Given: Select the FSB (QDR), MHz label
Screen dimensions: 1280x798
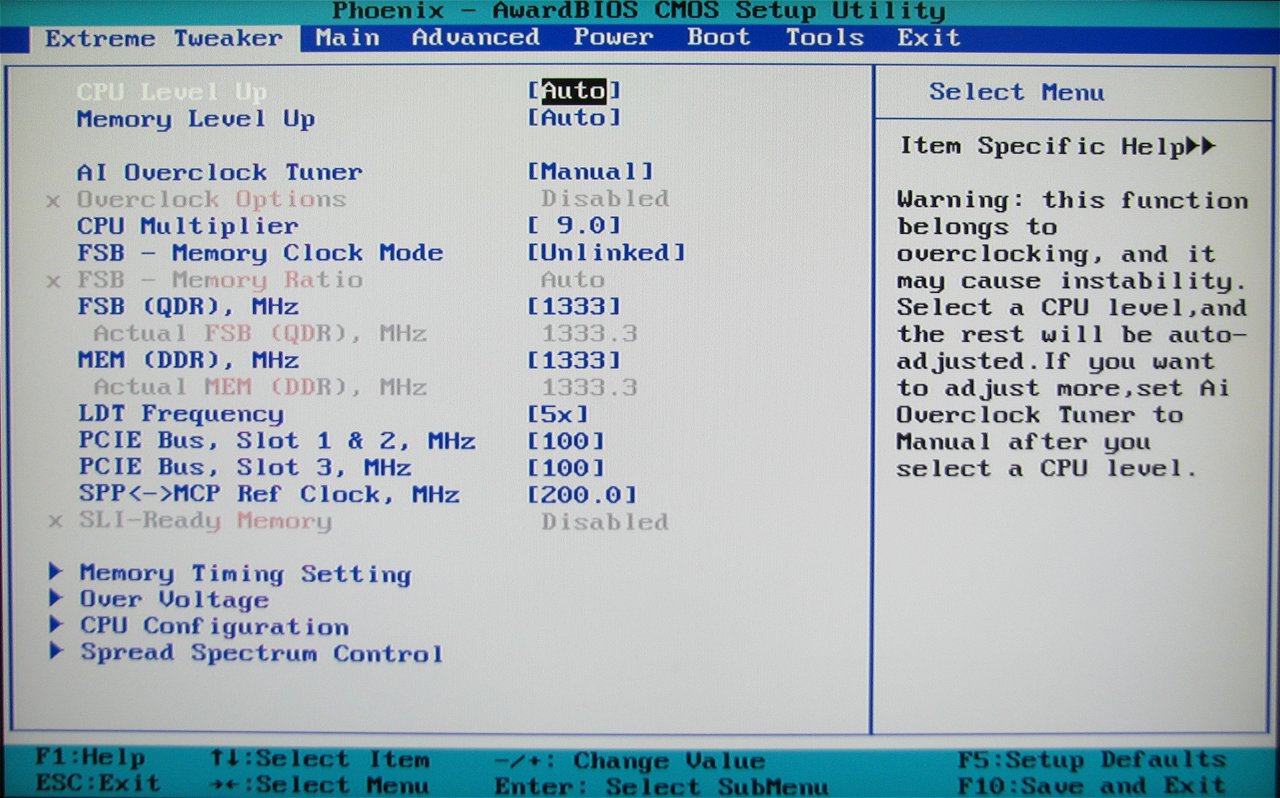Looking at the screenshot, I should (188, 306).
